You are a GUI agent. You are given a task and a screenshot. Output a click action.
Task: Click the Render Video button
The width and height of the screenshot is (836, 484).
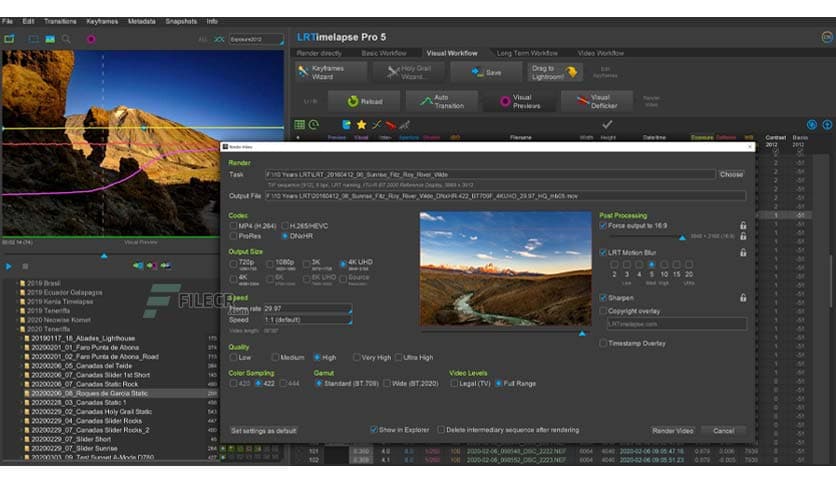tap(673, 431)
